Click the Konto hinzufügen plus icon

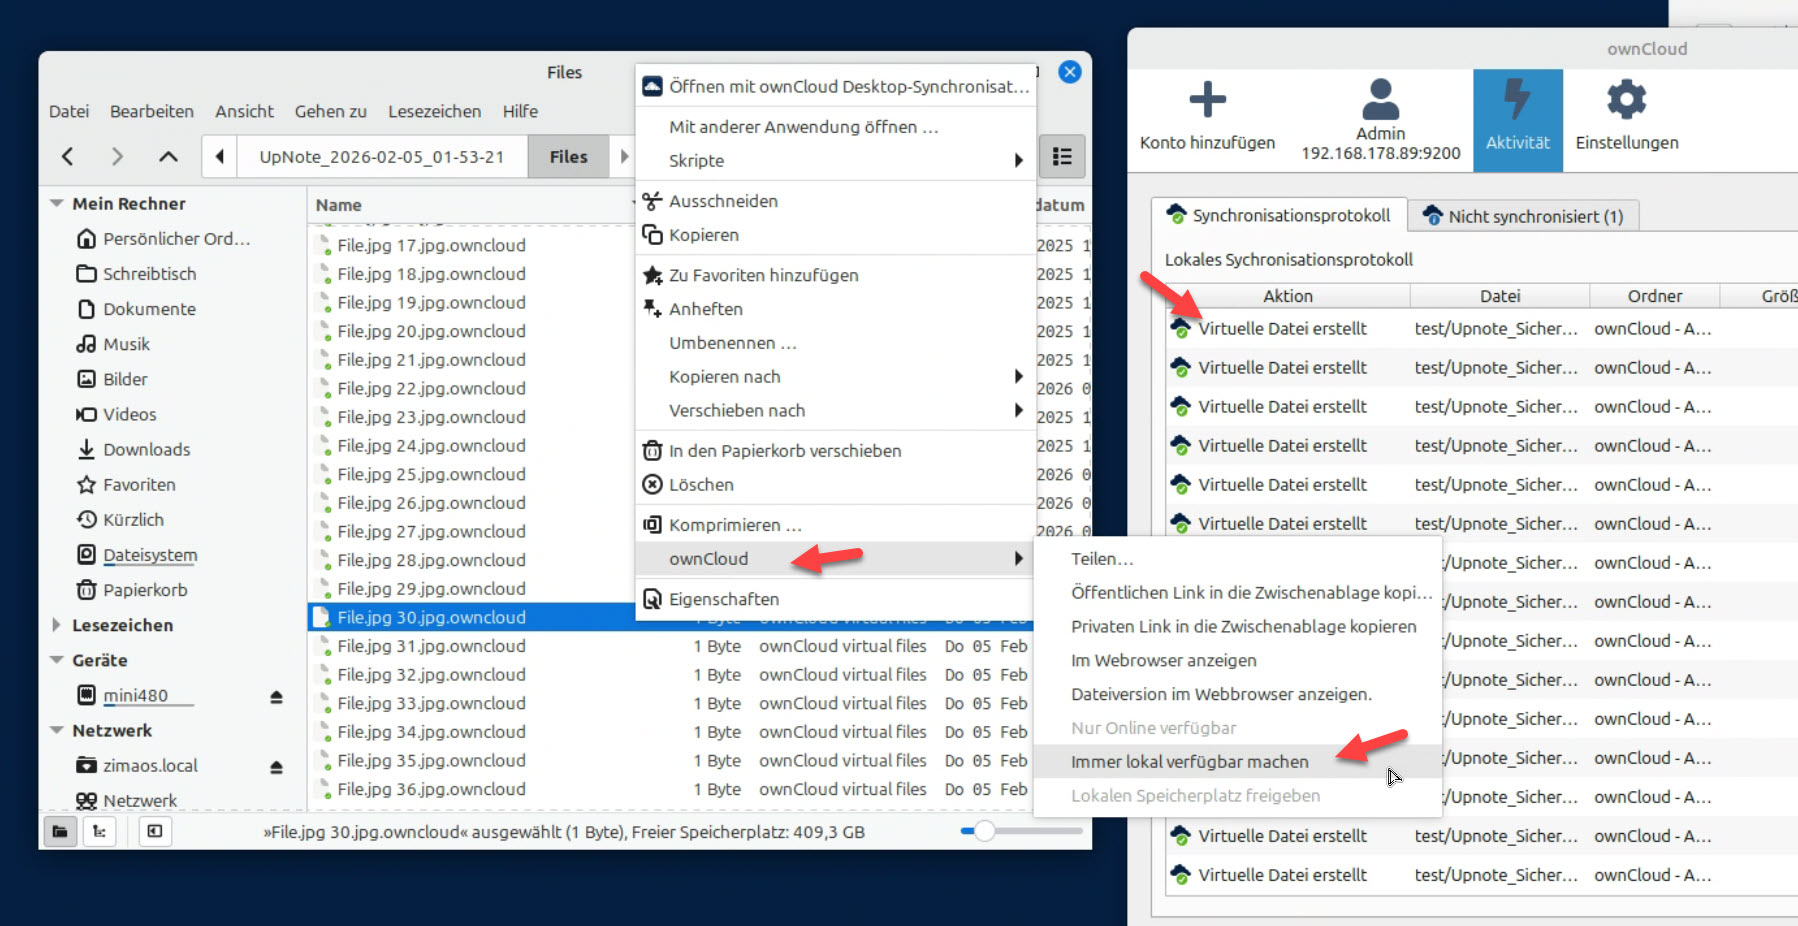[1207, 100]
